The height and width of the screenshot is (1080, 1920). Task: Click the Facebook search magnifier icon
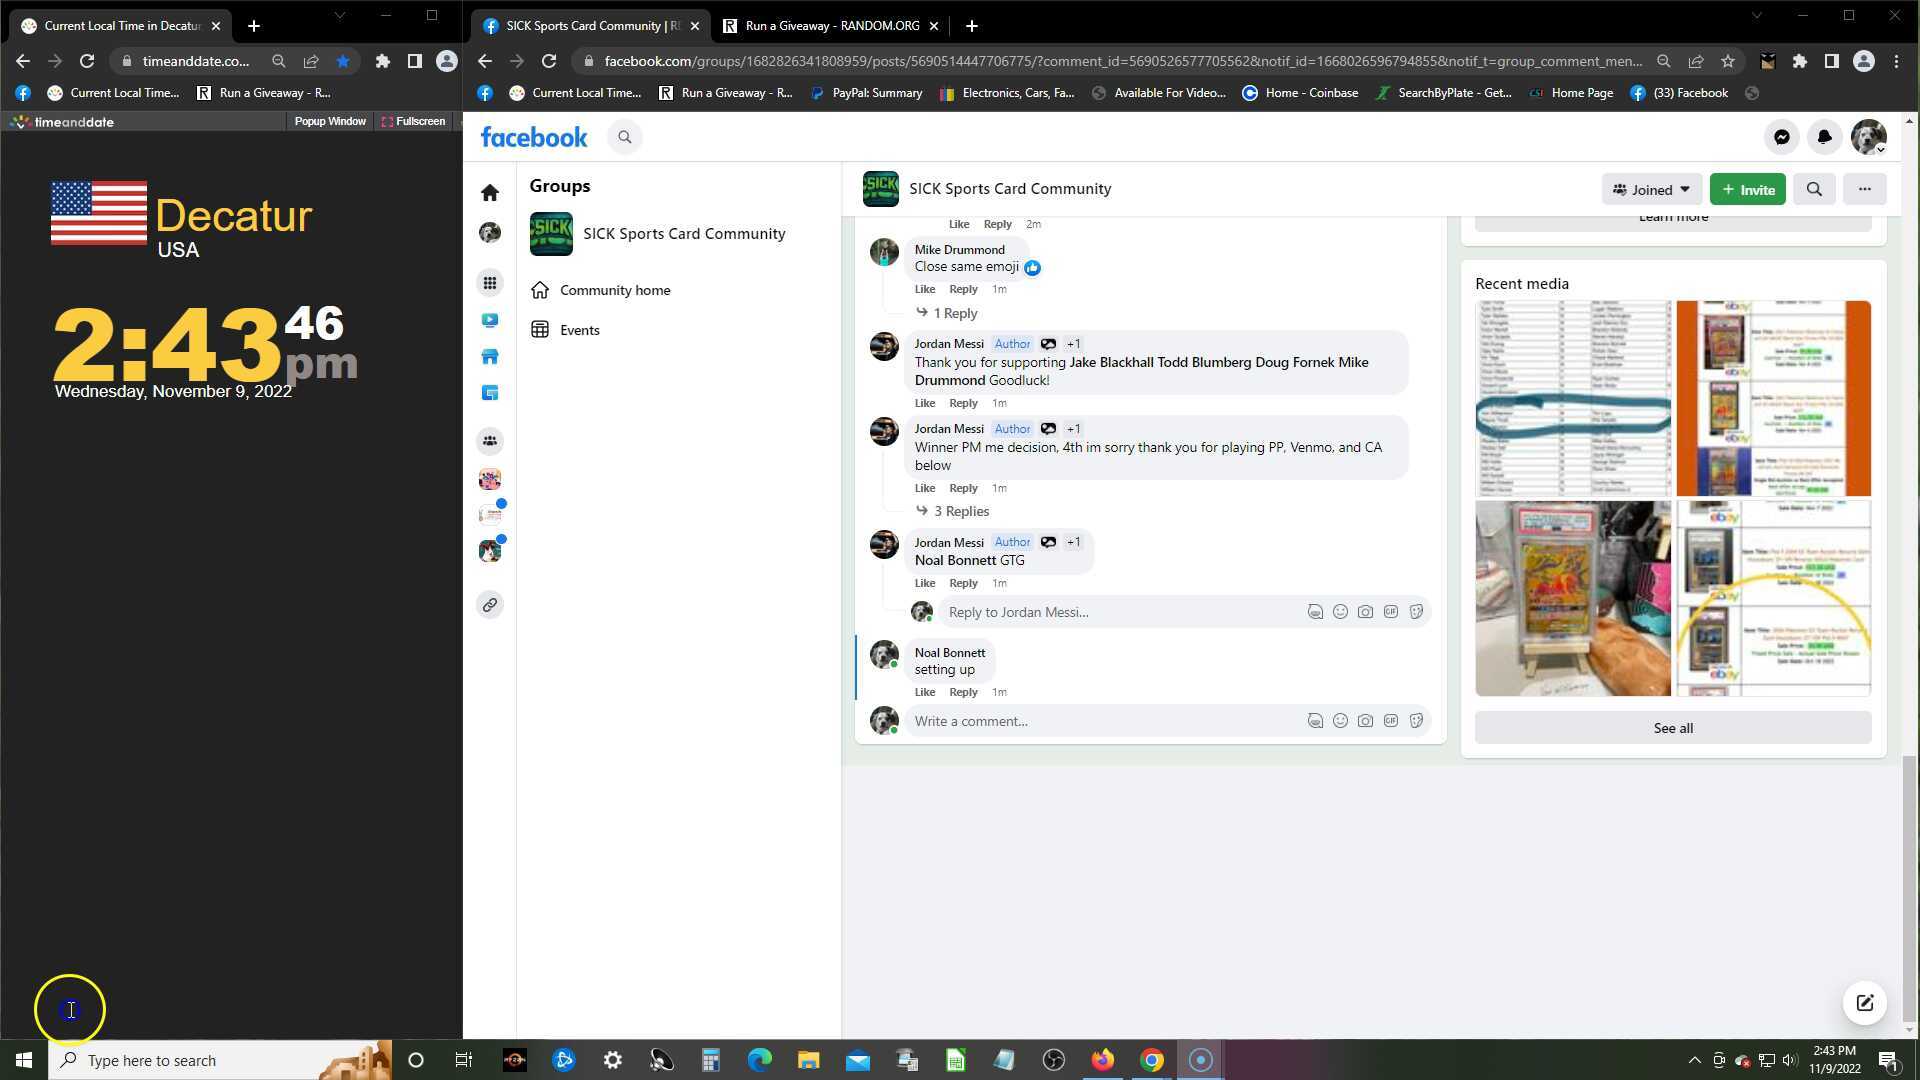pos(625,138)
